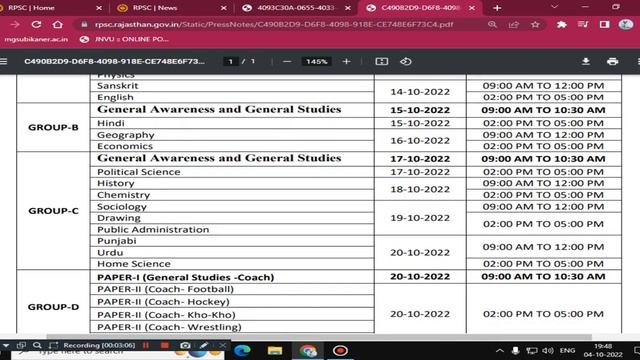Click the PAPER-II (Coach- Hockey) row
The height and width of the screenshot is (360, 640).
(232, 302)
